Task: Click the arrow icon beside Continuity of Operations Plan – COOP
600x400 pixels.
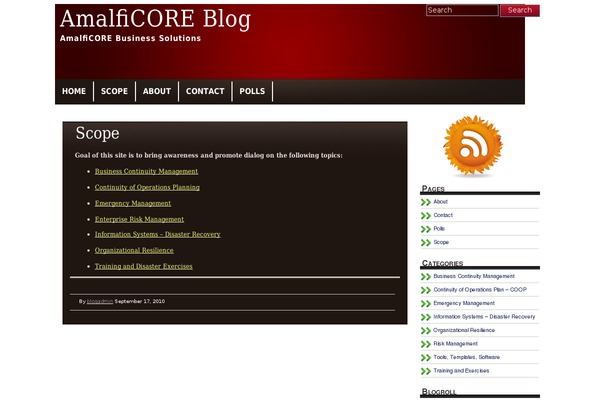Action: point(426,290)
